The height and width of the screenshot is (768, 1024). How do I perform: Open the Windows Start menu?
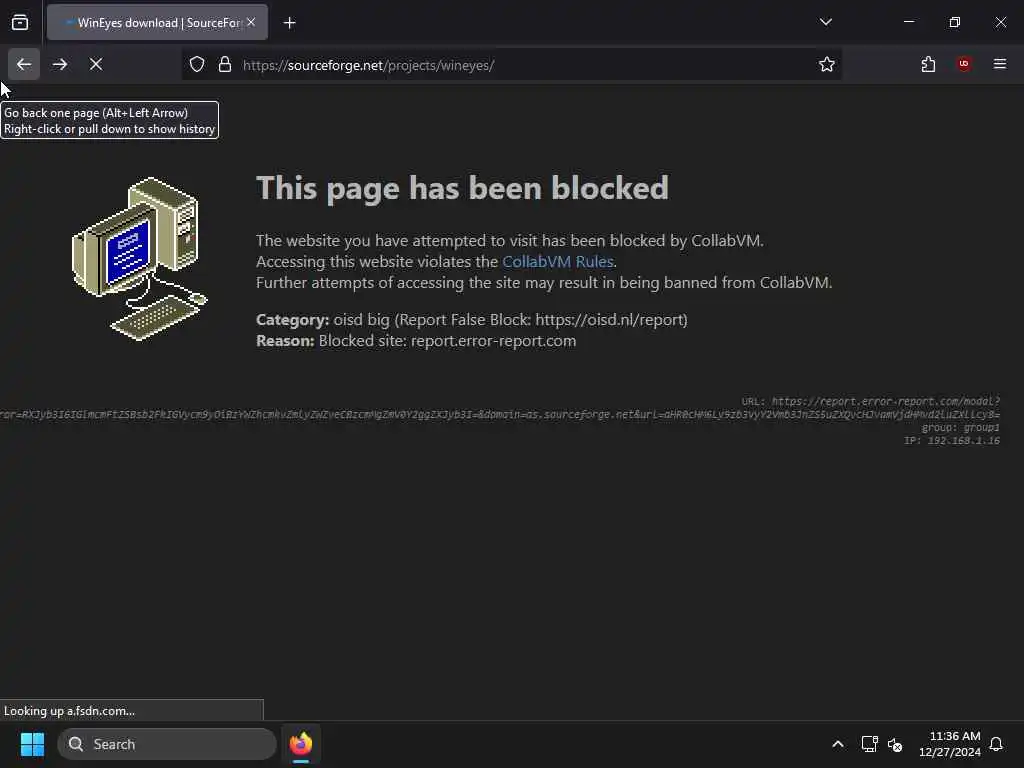[33, 744]
